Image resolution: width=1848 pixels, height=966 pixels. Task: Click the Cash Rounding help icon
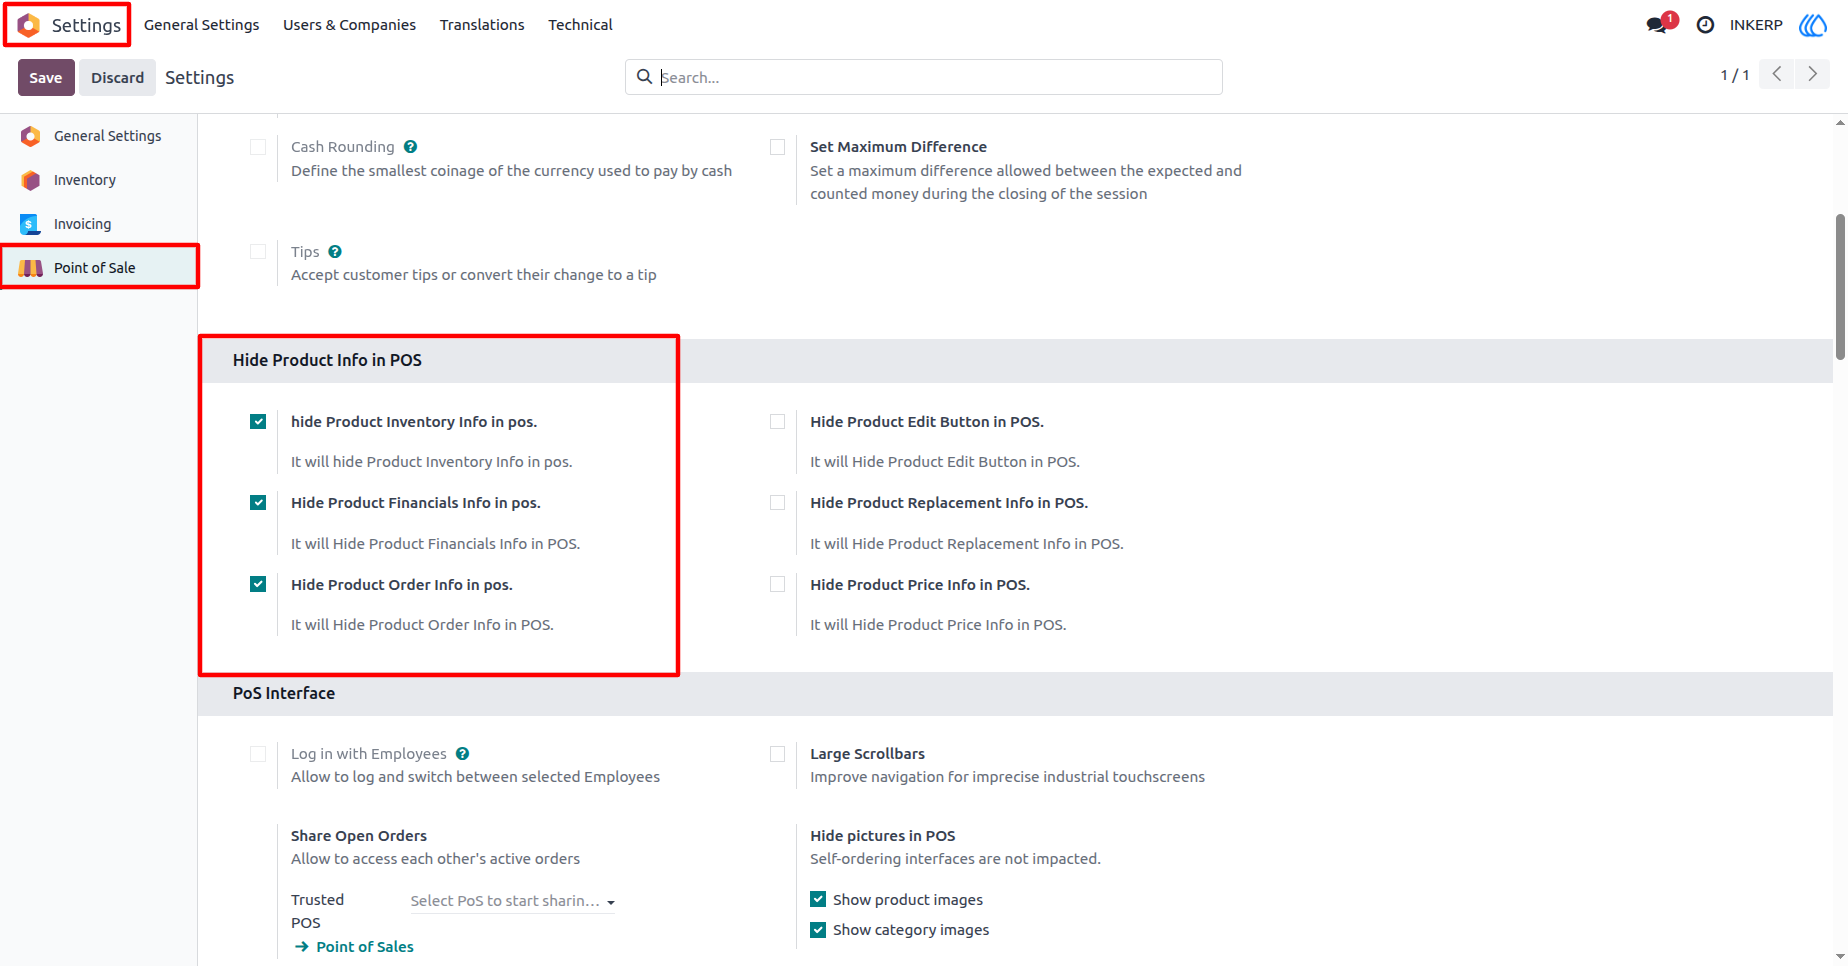pos(410,147)
